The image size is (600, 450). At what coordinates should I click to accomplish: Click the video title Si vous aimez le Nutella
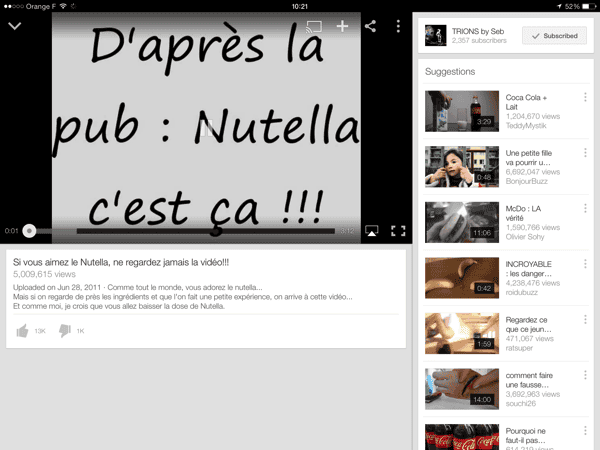point(121,262)
